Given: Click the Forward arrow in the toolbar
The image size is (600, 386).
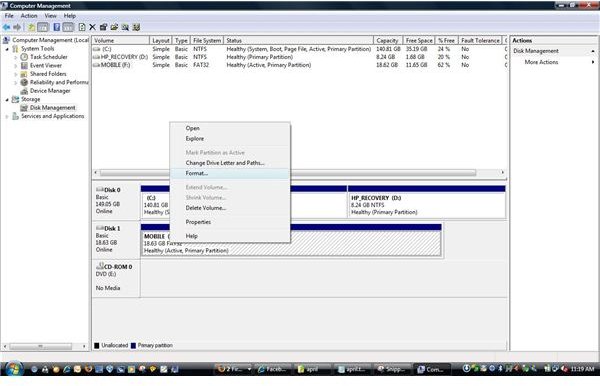Looking at the screenshot, I should coord(17,27).
